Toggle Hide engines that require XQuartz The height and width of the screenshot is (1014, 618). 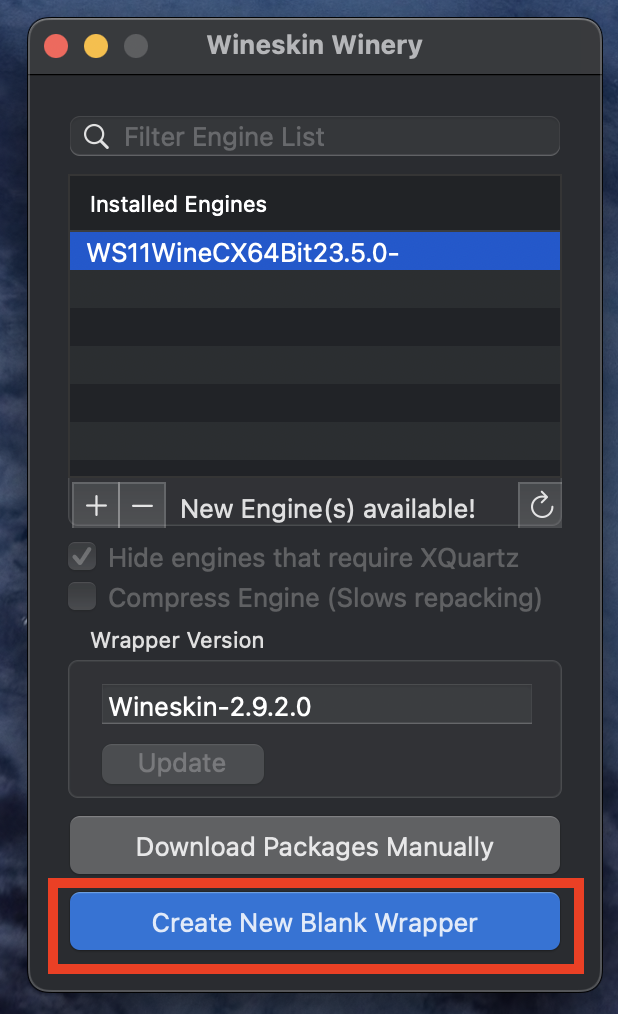[x=83, y=557]
